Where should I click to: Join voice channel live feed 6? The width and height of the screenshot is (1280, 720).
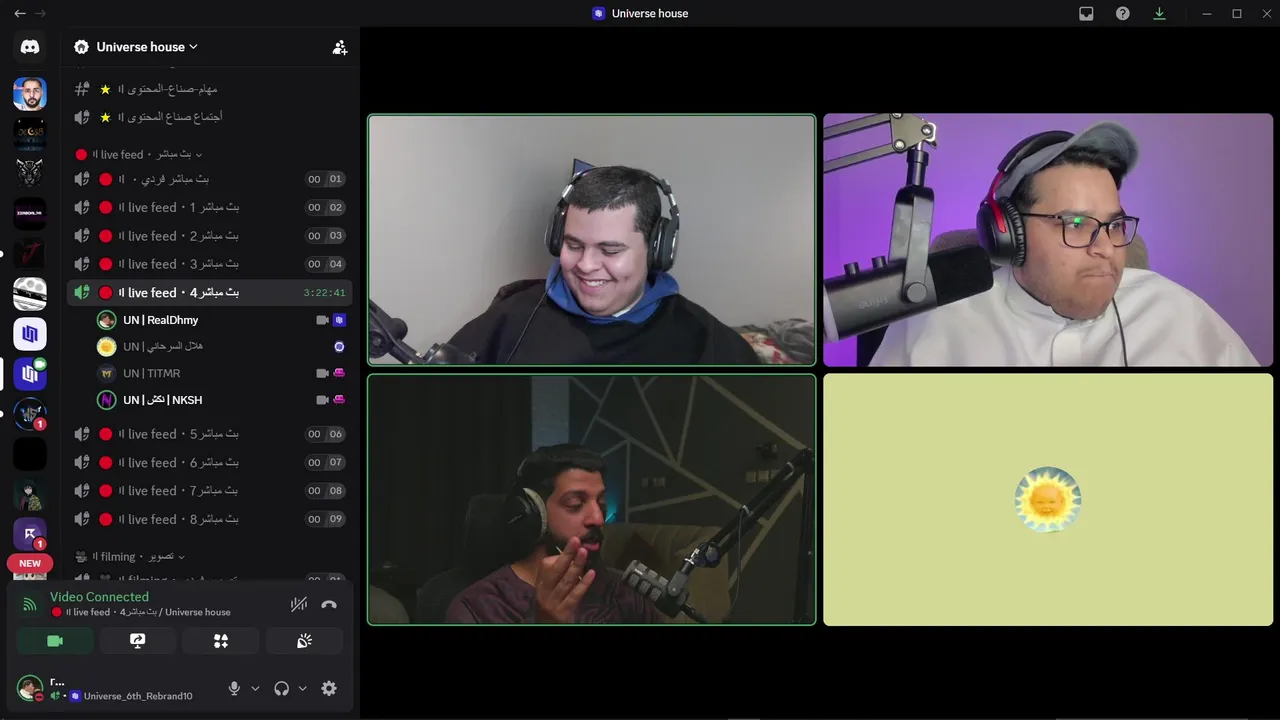(210, 462)
